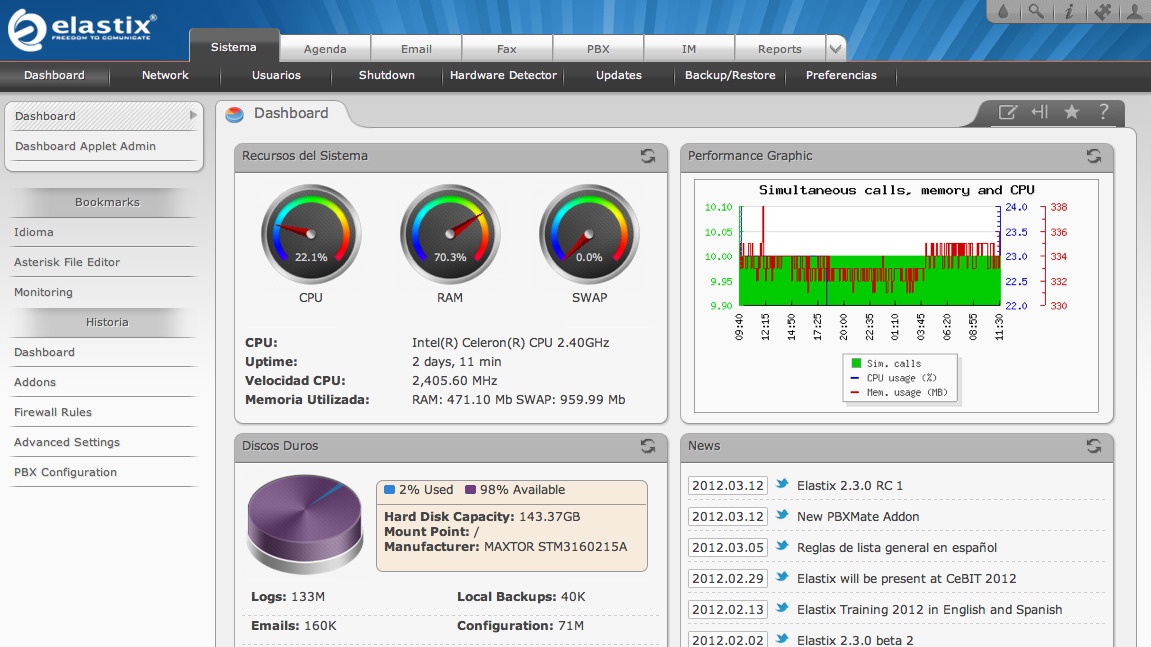Image resolution: width=1151 pixels, height=647 pixels.
Task: Click the purple 98% Available legend swatch
Action: [x=471, y=489]
